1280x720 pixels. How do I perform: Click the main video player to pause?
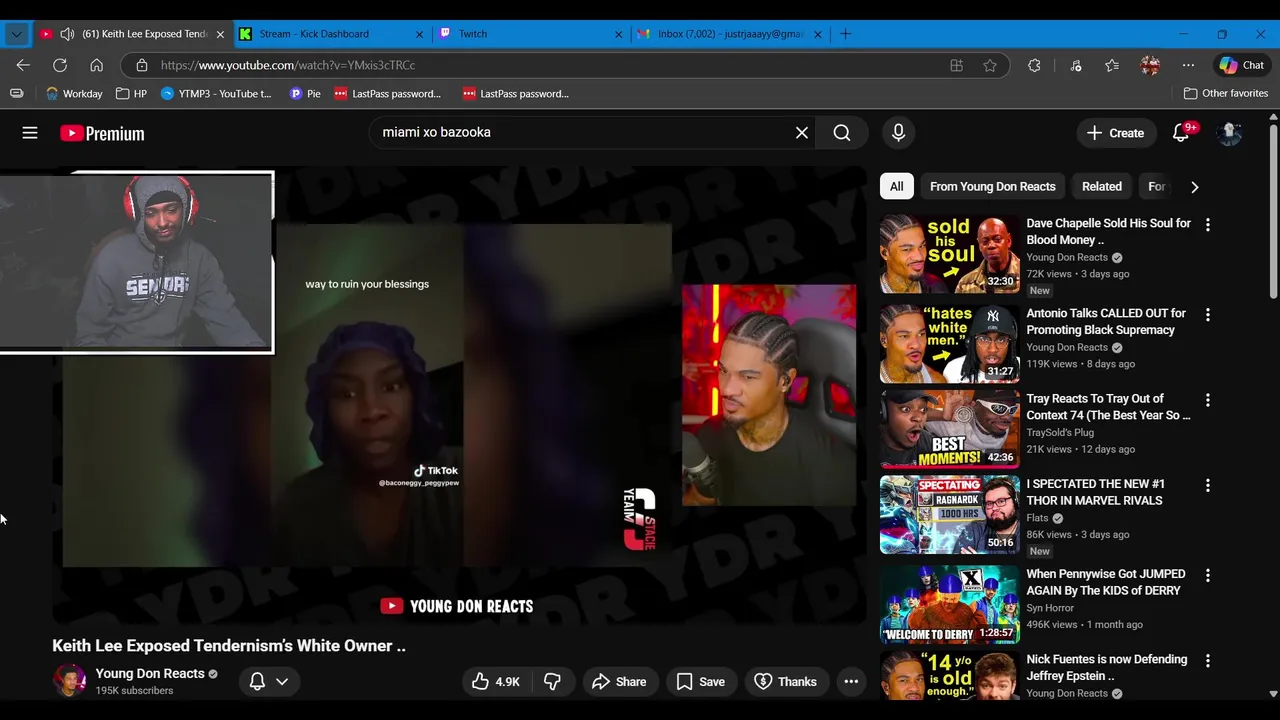[x=460, y=395]
